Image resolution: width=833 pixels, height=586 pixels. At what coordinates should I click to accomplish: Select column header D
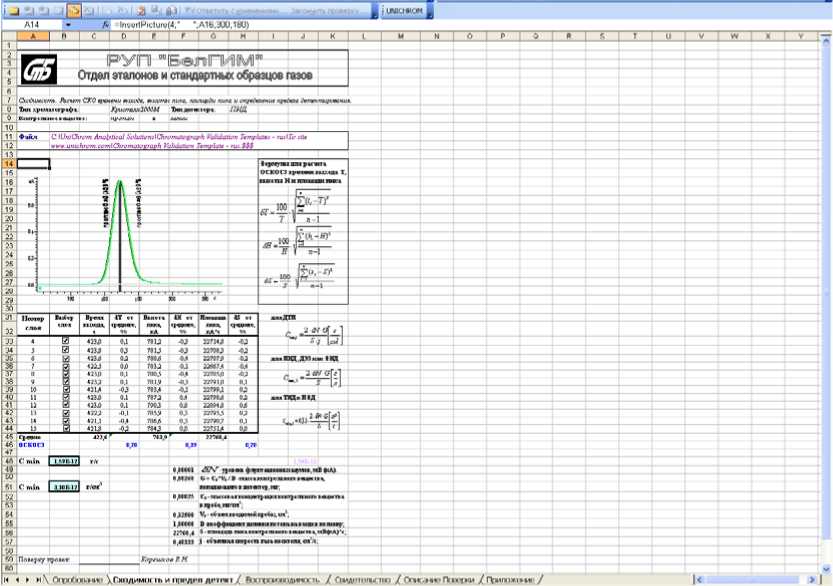pos(124,37)
